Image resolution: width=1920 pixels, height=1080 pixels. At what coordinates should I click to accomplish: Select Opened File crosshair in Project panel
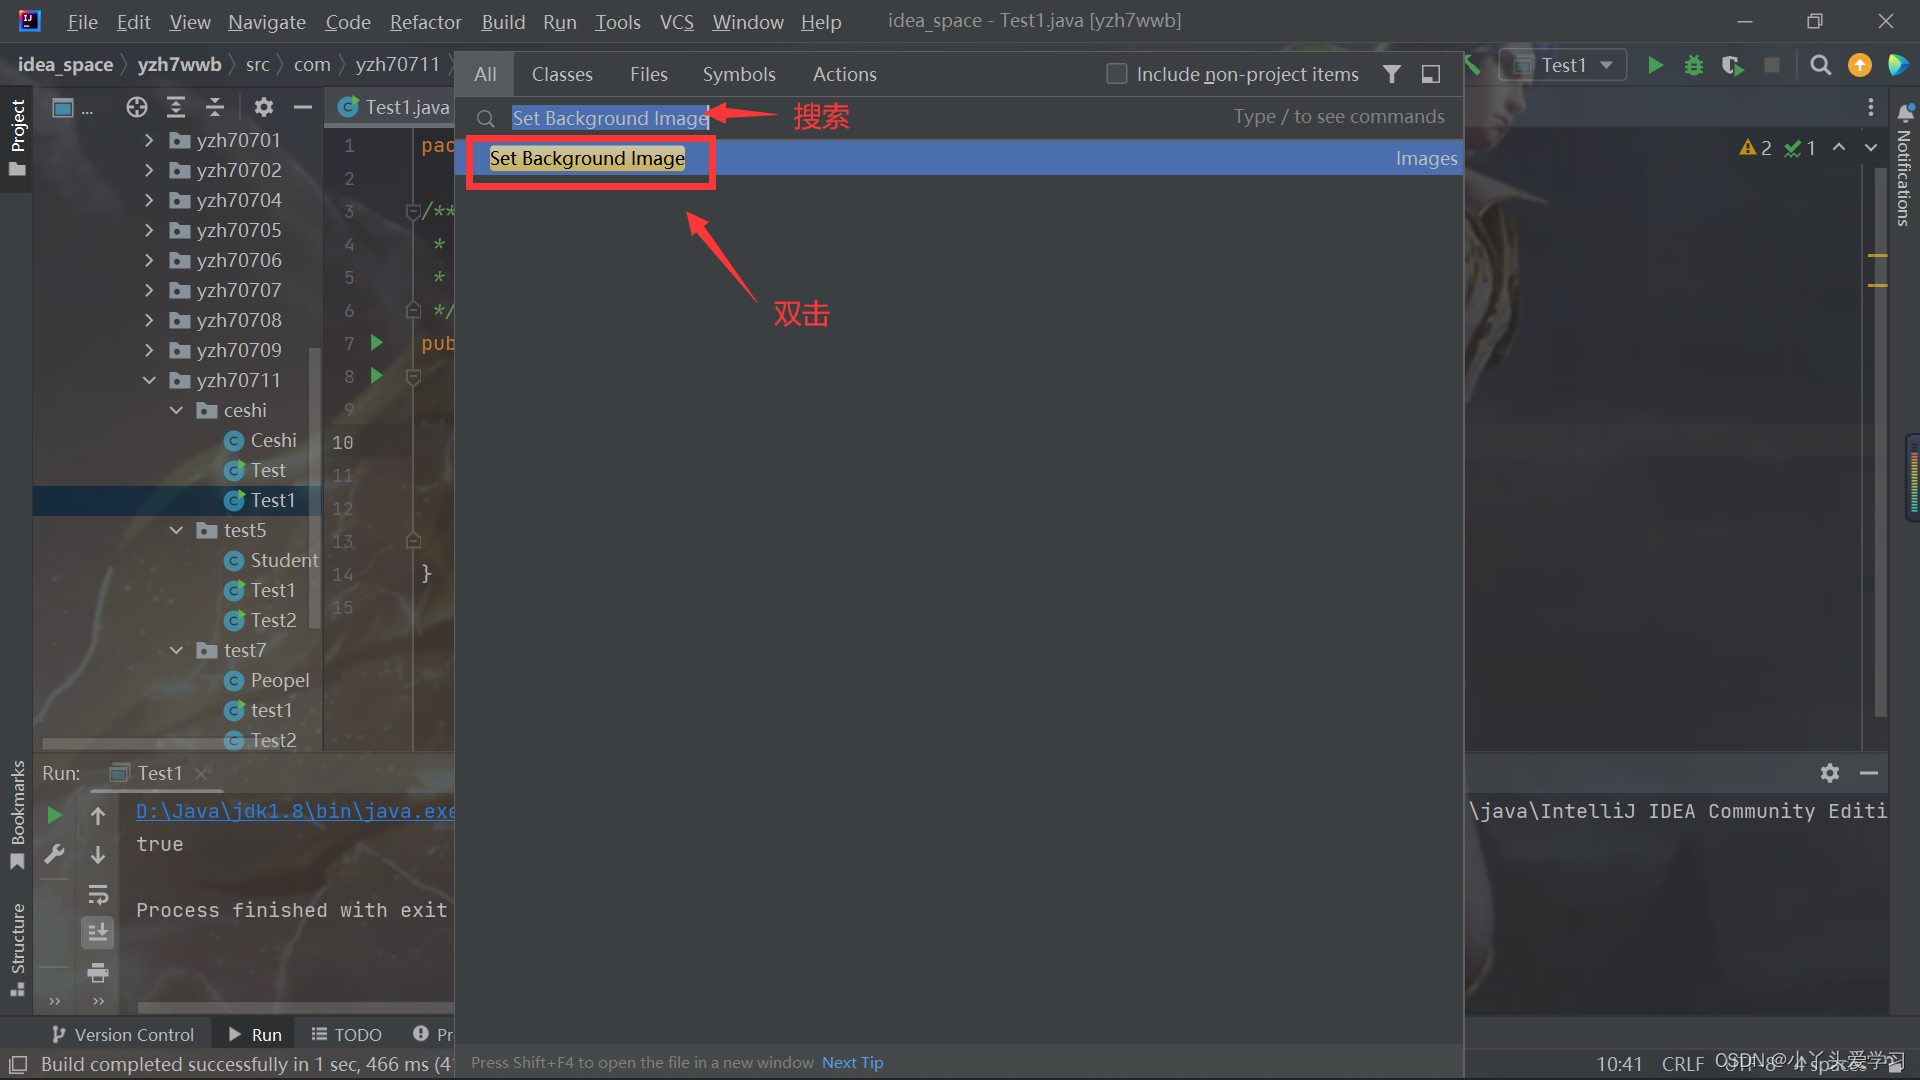pyautogui.click(x=136, y=107)
